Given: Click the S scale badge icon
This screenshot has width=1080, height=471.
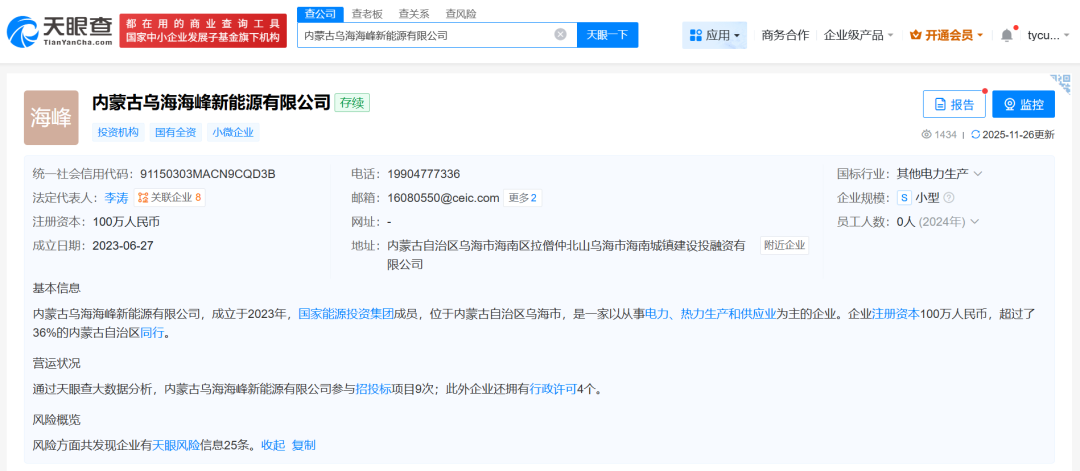Looking at the screenshot, I should click(x=904, y=198).
